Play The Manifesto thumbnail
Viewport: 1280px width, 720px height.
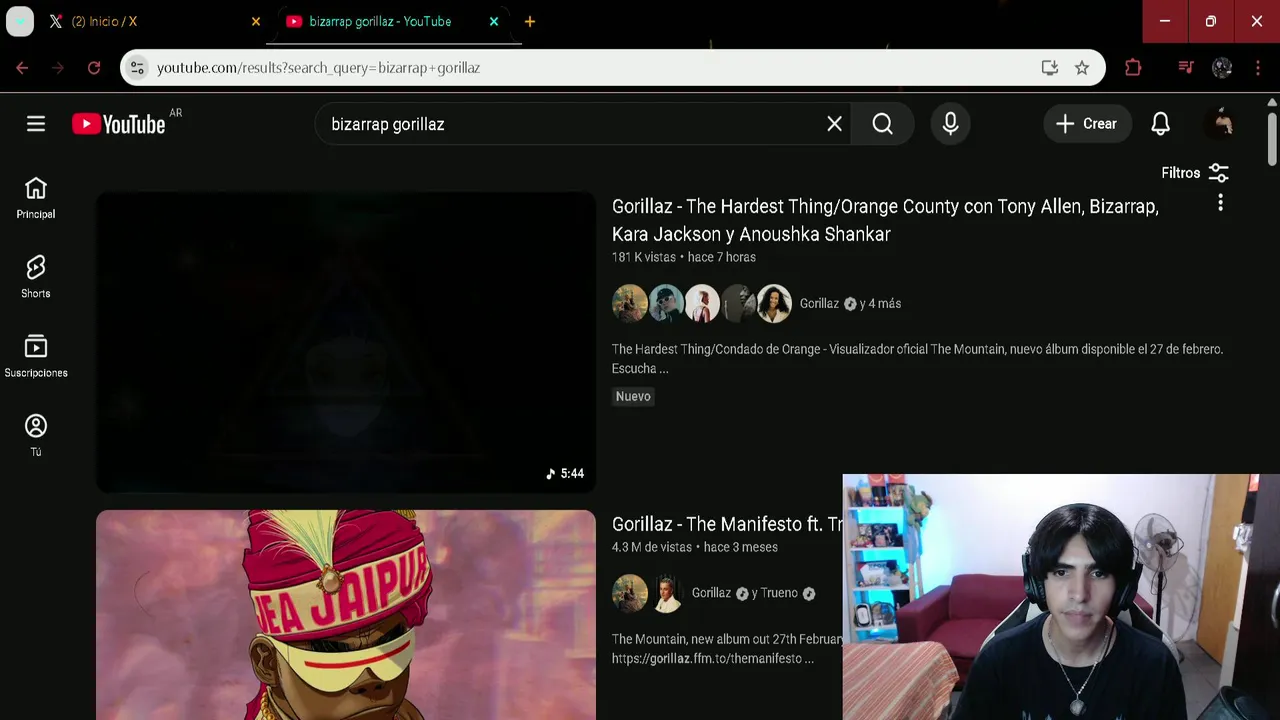click(346, 615)
